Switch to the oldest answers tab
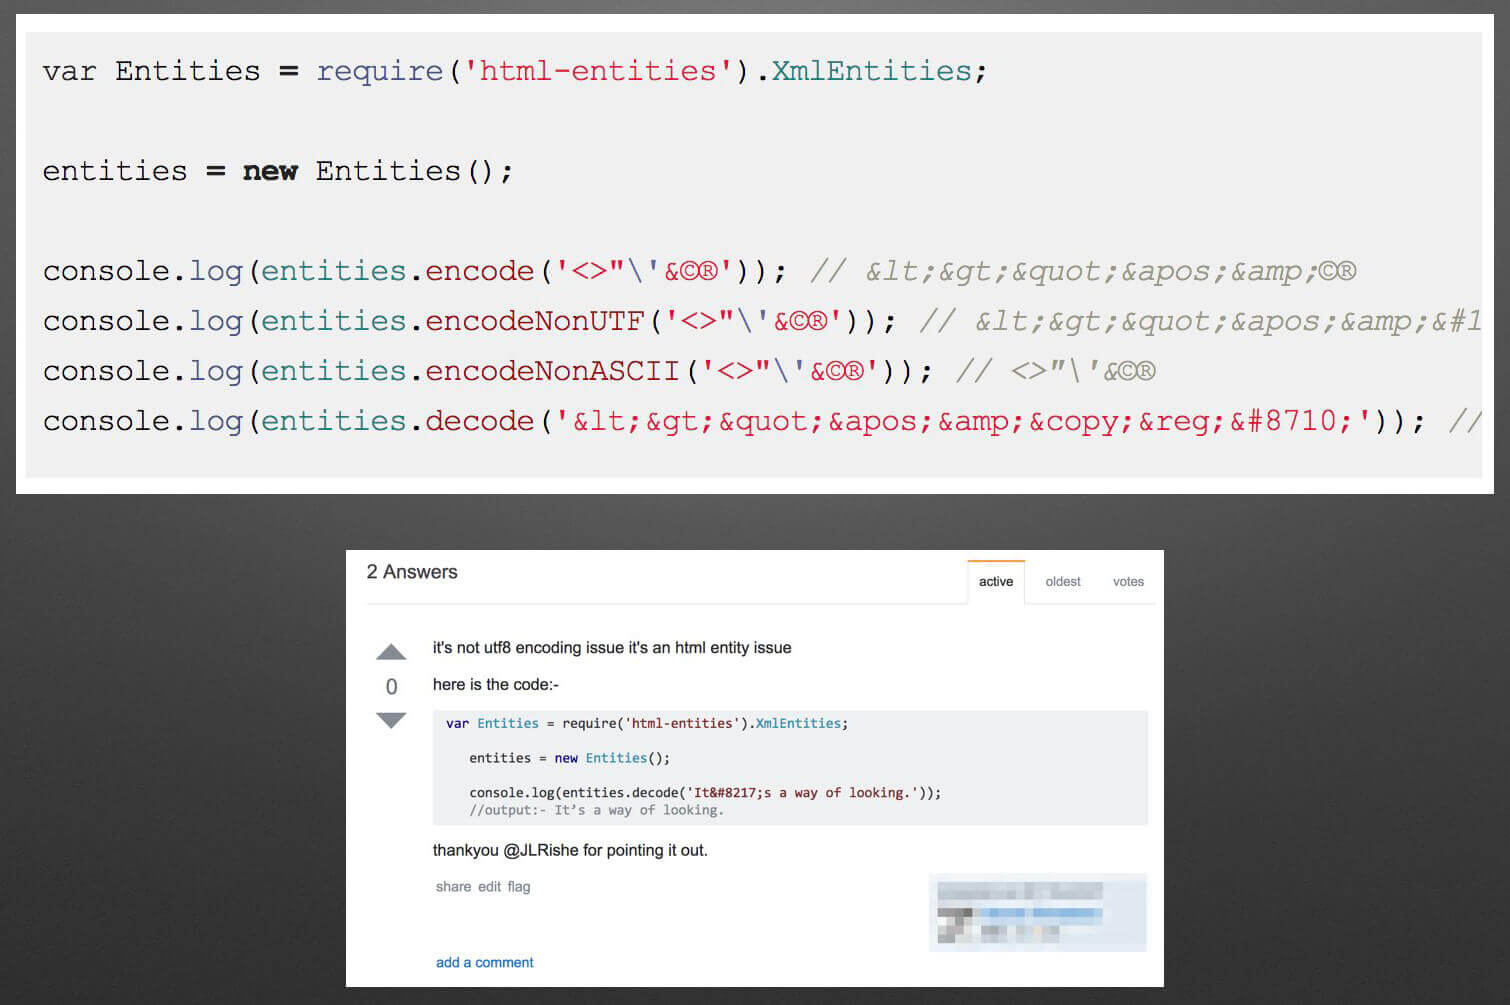 pos(1062,581)
